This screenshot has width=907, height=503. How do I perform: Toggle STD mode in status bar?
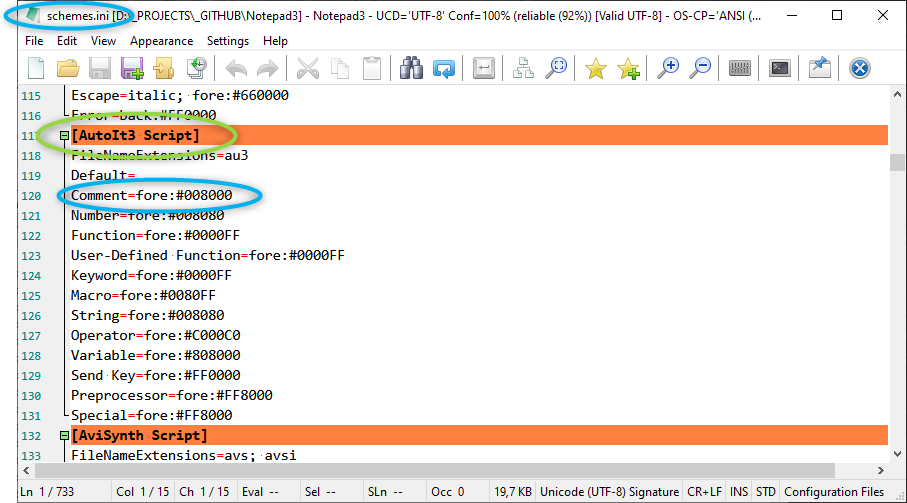point(766,492)
